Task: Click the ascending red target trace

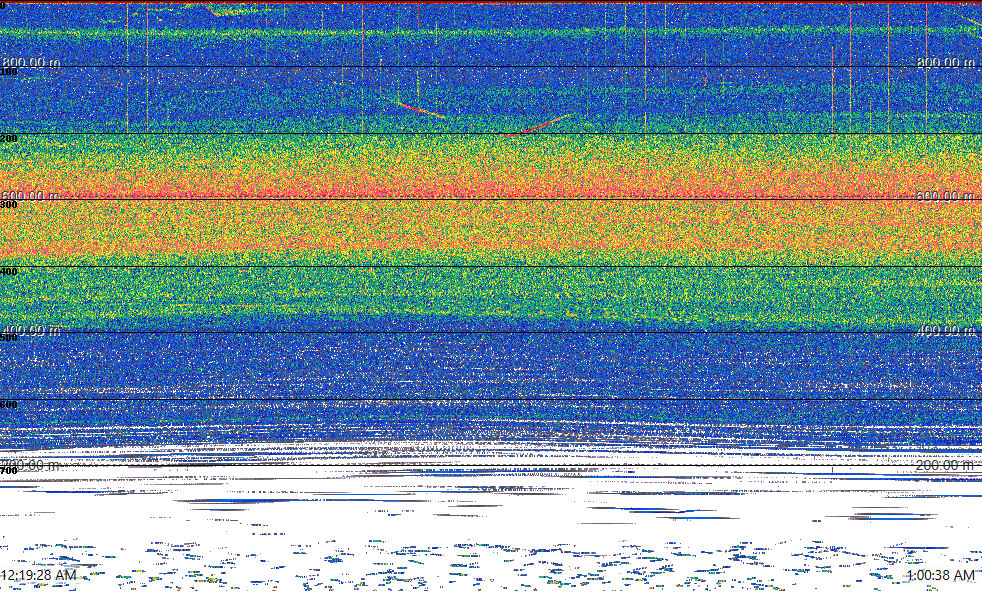Action: [537, 125]
